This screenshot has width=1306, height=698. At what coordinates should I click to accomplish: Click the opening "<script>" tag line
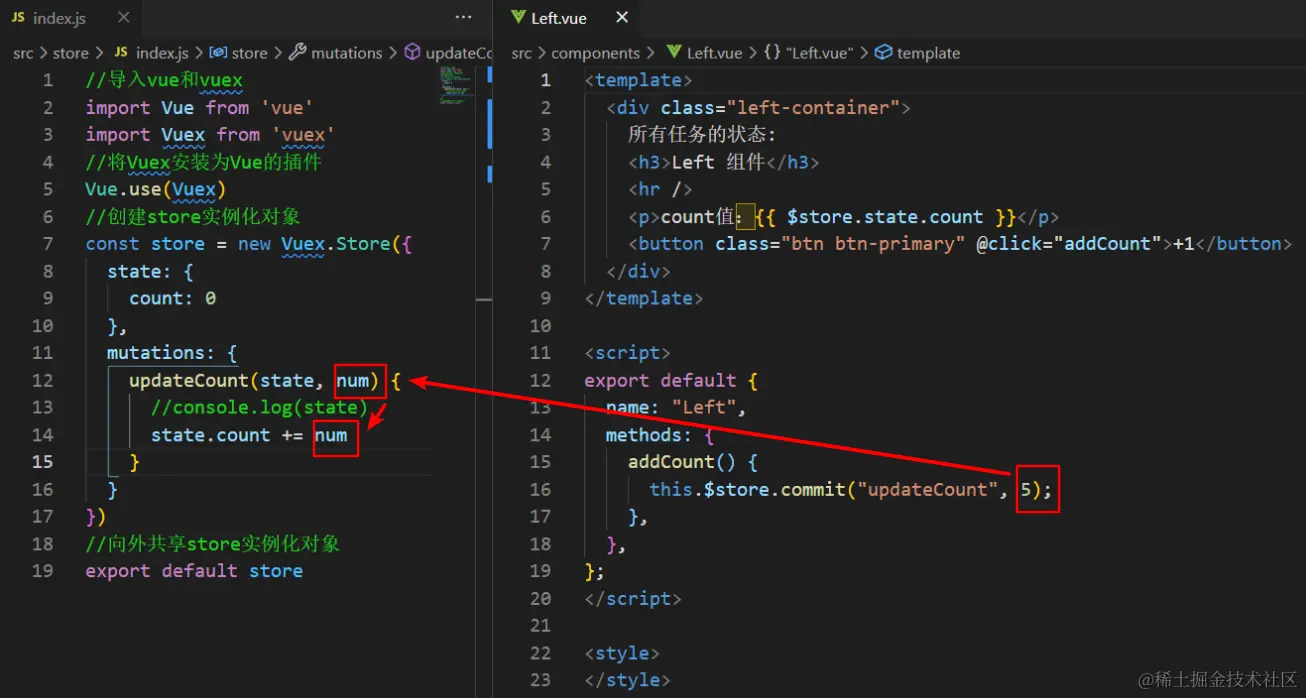click(x=628, y=352)
